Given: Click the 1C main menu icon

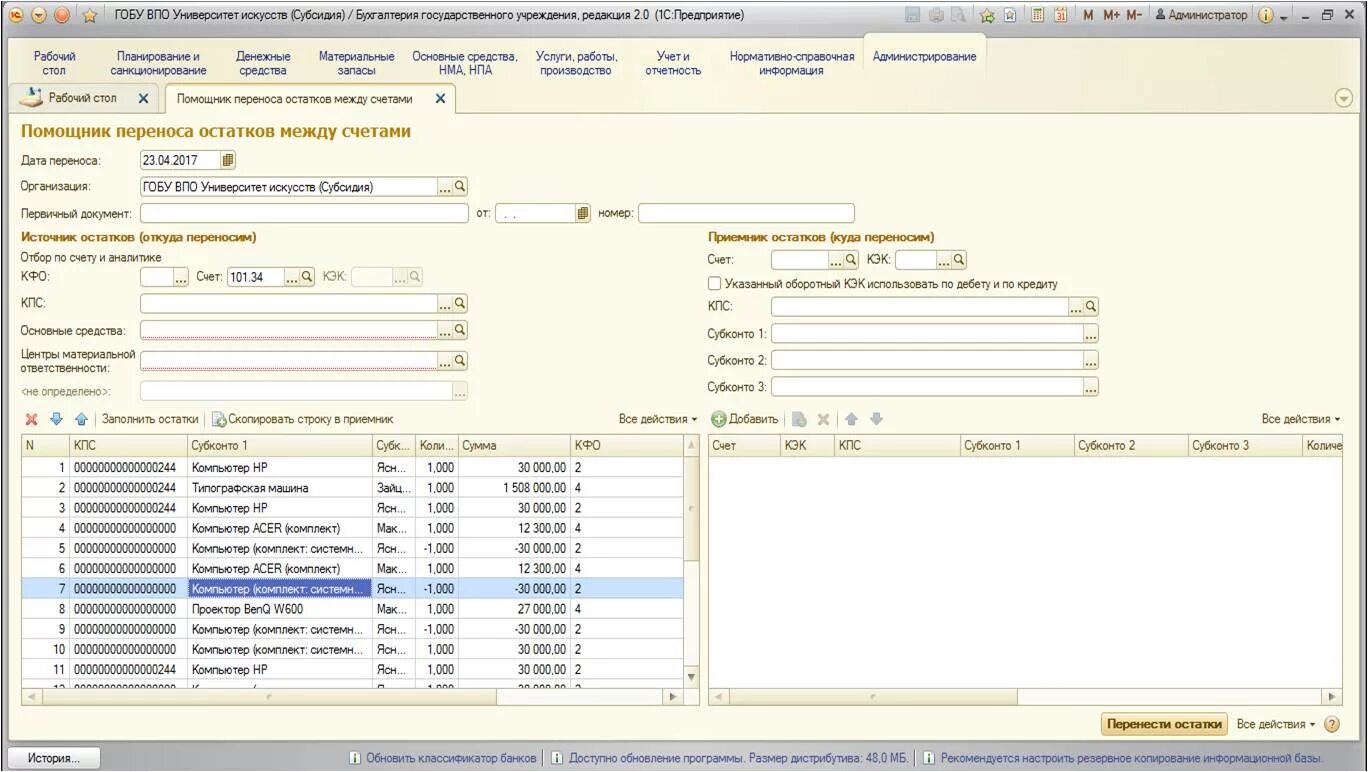Looking at the screenshot, I should coord(16,15).
